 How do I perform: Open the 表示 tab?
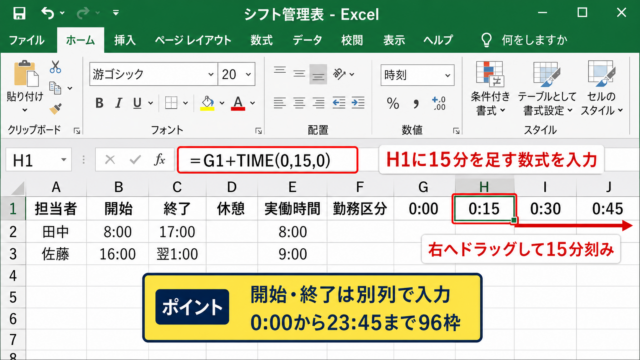click(x=394, y=40)
